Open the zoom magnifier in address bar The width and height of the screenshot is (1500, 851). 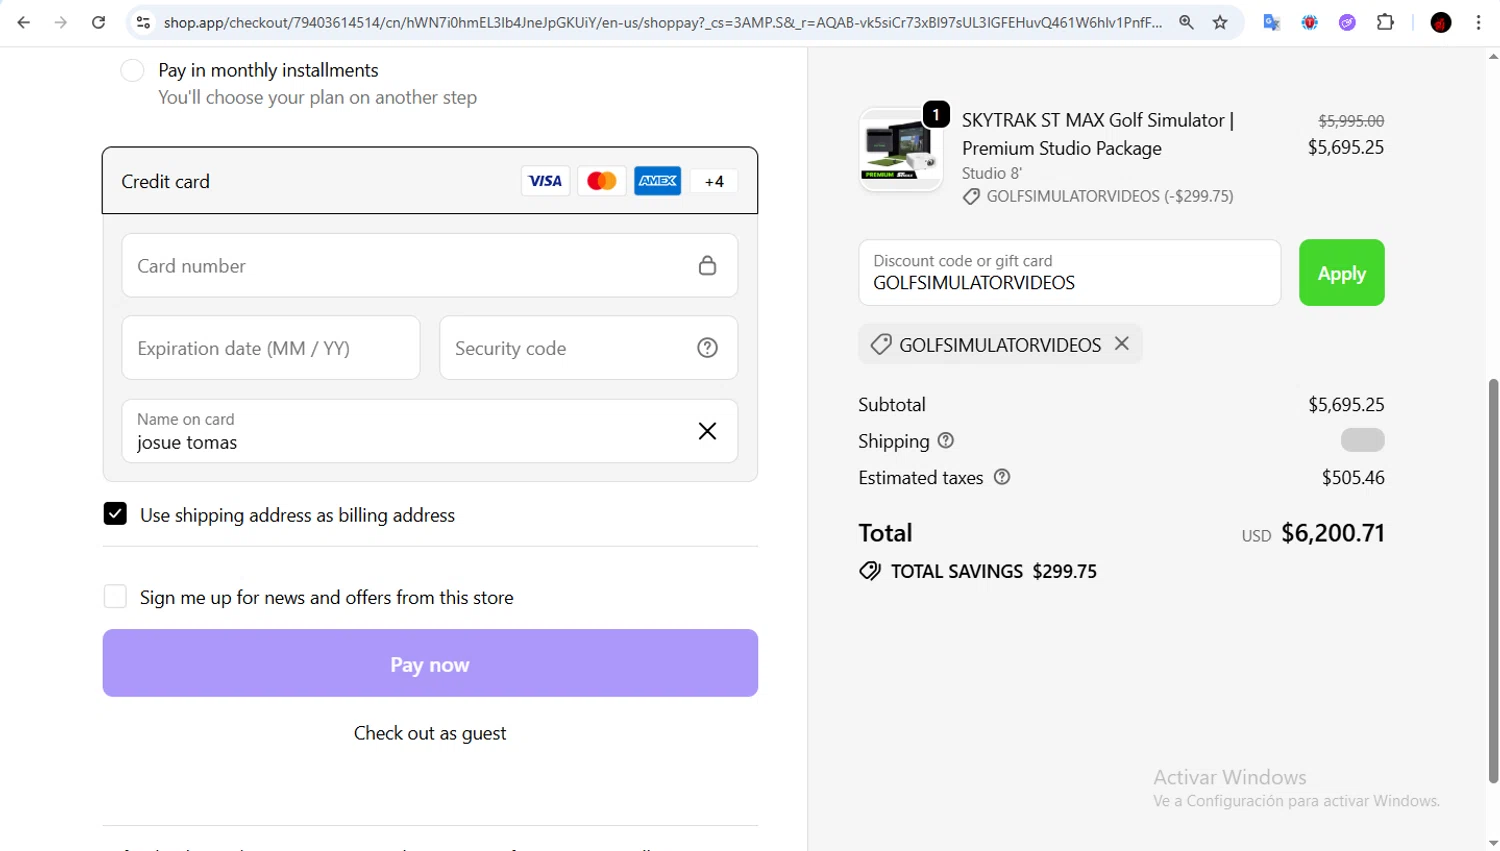click(1186, 22)
